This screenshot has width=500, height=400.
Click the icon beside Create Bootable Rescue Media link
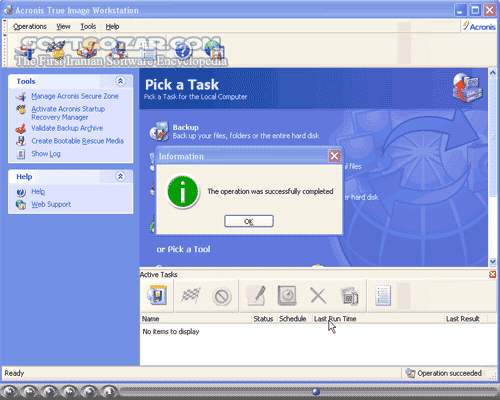click(x=21, y=141)
